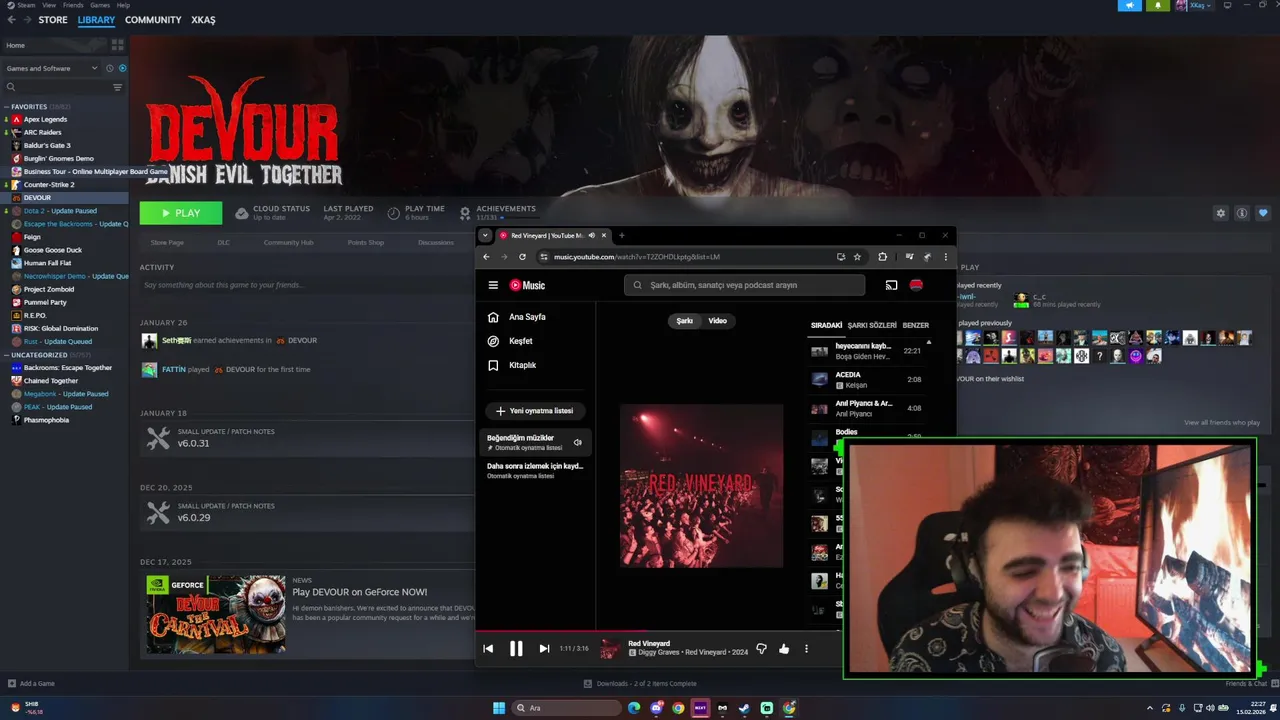Toggle DEVOUR favorite heart icon
This screenshot has width=1280, height=720.
1263,213
